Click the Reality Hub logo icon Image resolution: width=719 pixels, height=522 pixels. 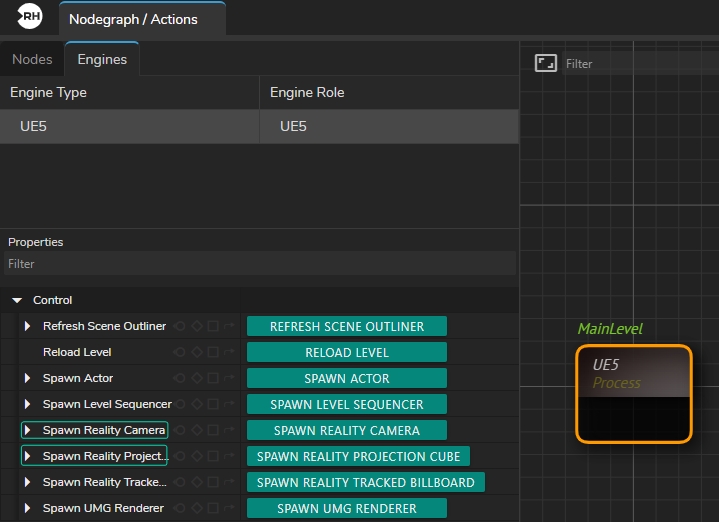tap(30, 16)
